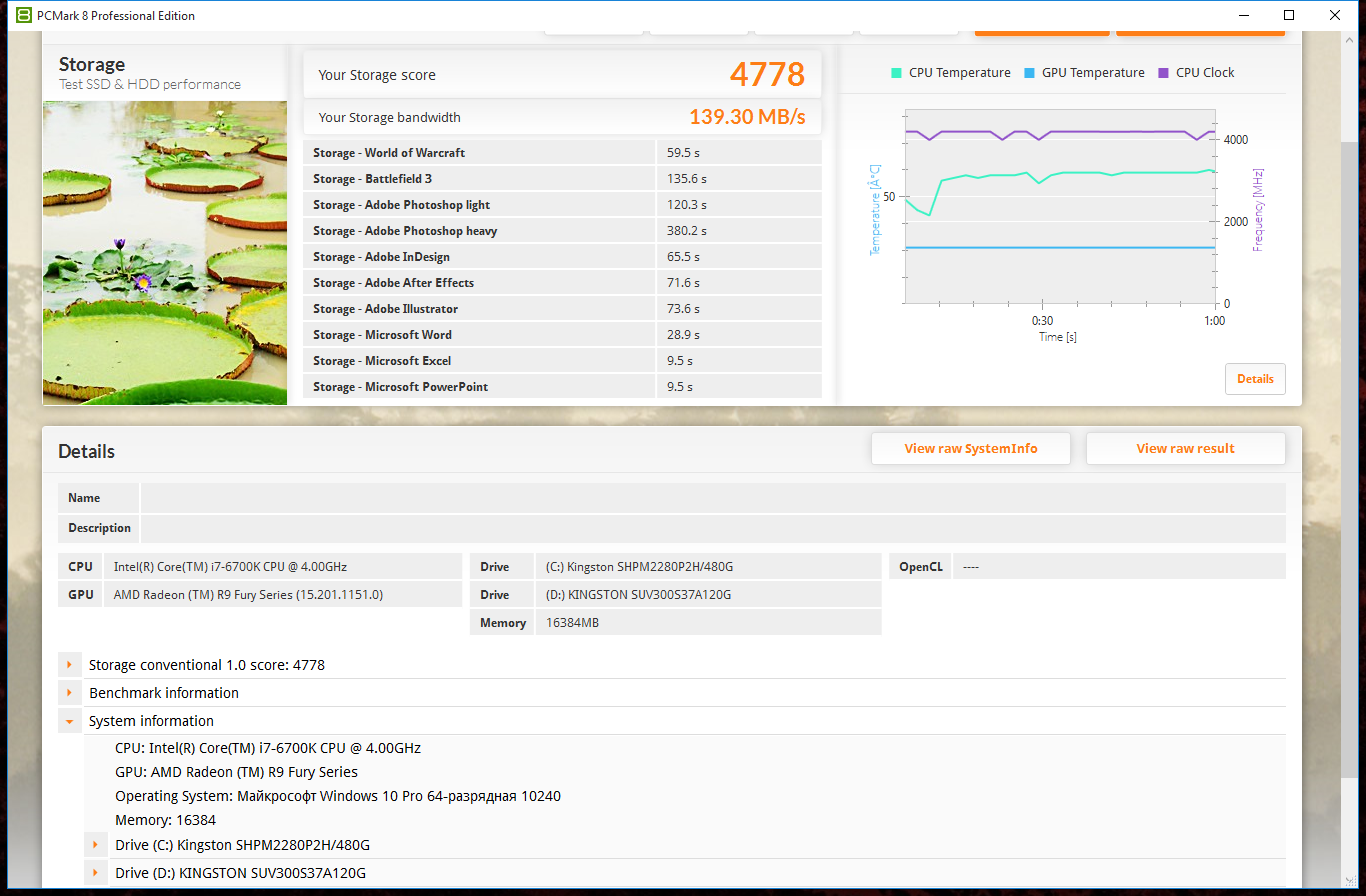Select the "Storage - Adobe InDesign" row
1366x896 pixels.
click(562, 257)
